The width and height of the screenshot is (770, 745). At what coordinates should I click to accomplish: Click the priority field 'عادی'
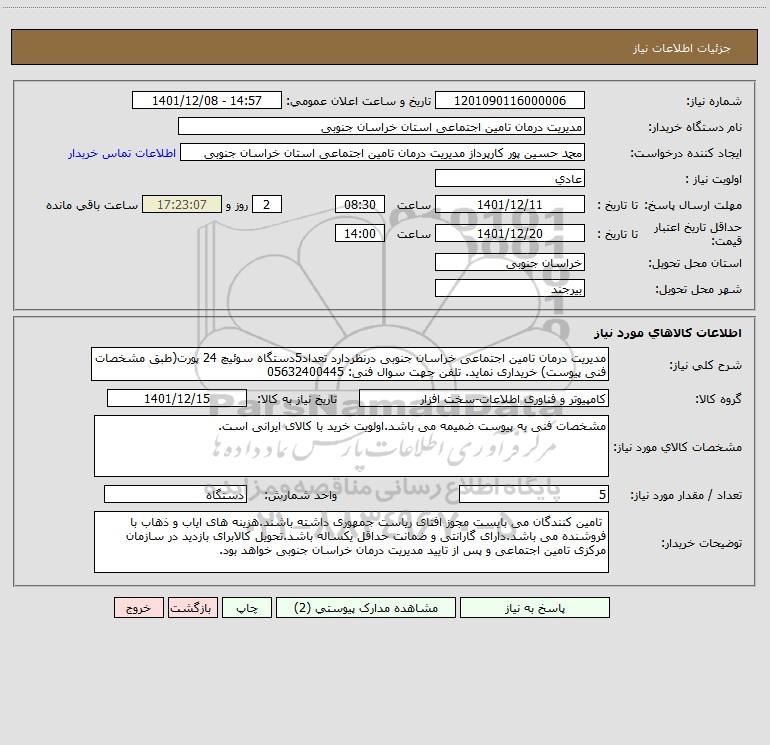tap(510, 178)
